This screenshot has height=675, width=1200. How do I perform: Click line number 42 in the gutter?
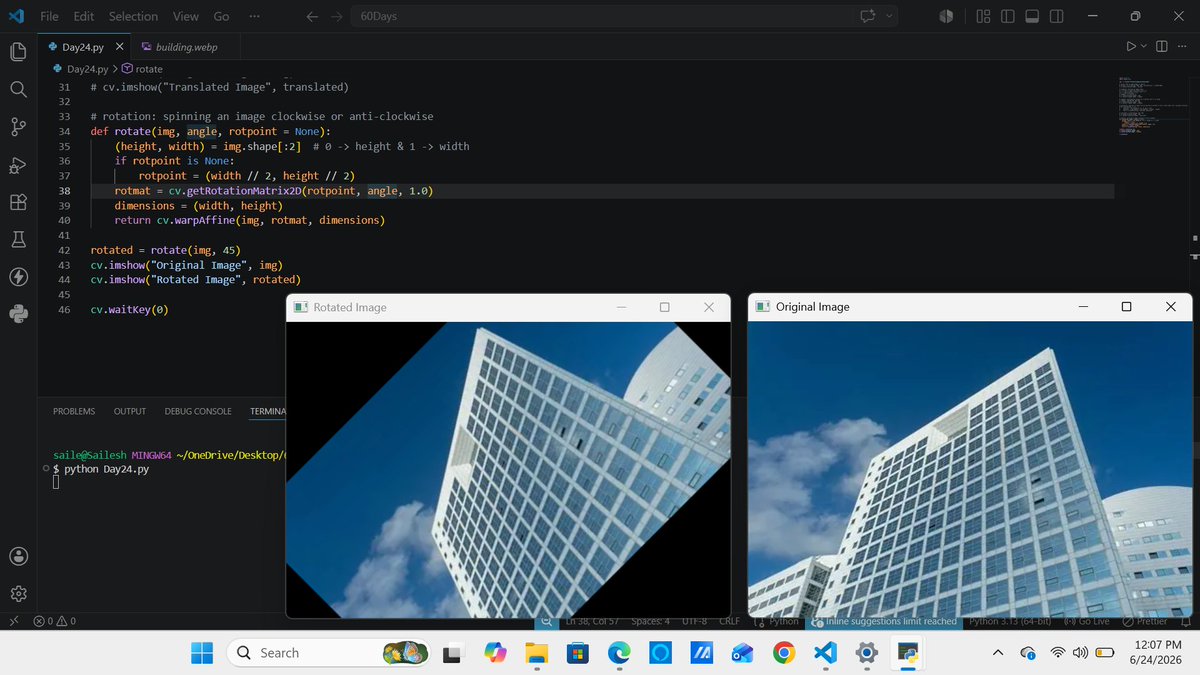click(63, 250)
